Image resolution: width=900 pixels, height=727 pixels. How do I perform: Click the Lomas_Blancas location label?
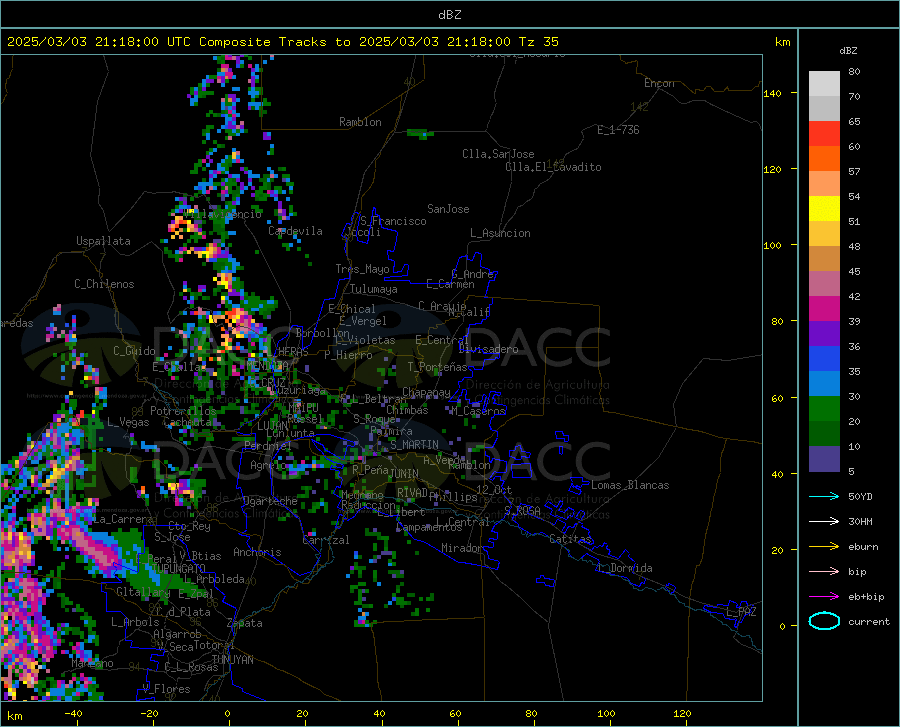(630, 485)
